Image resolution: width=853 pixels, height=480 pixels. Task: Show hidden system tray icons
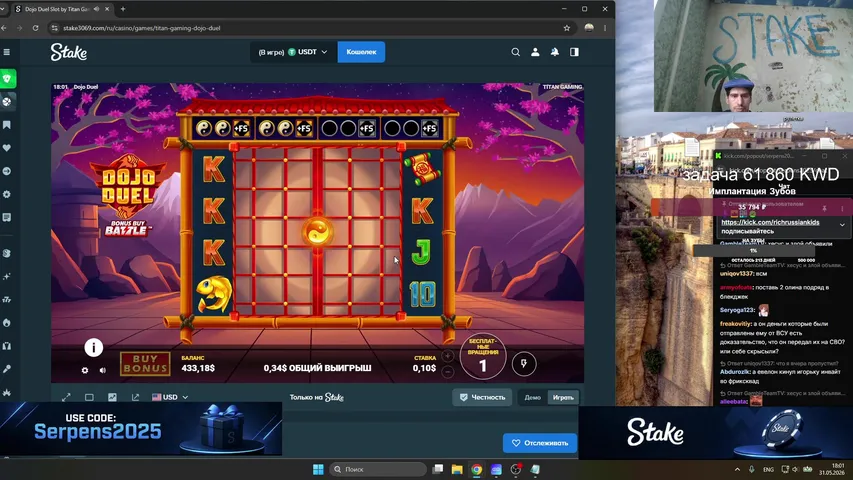(x=737, y=469)
